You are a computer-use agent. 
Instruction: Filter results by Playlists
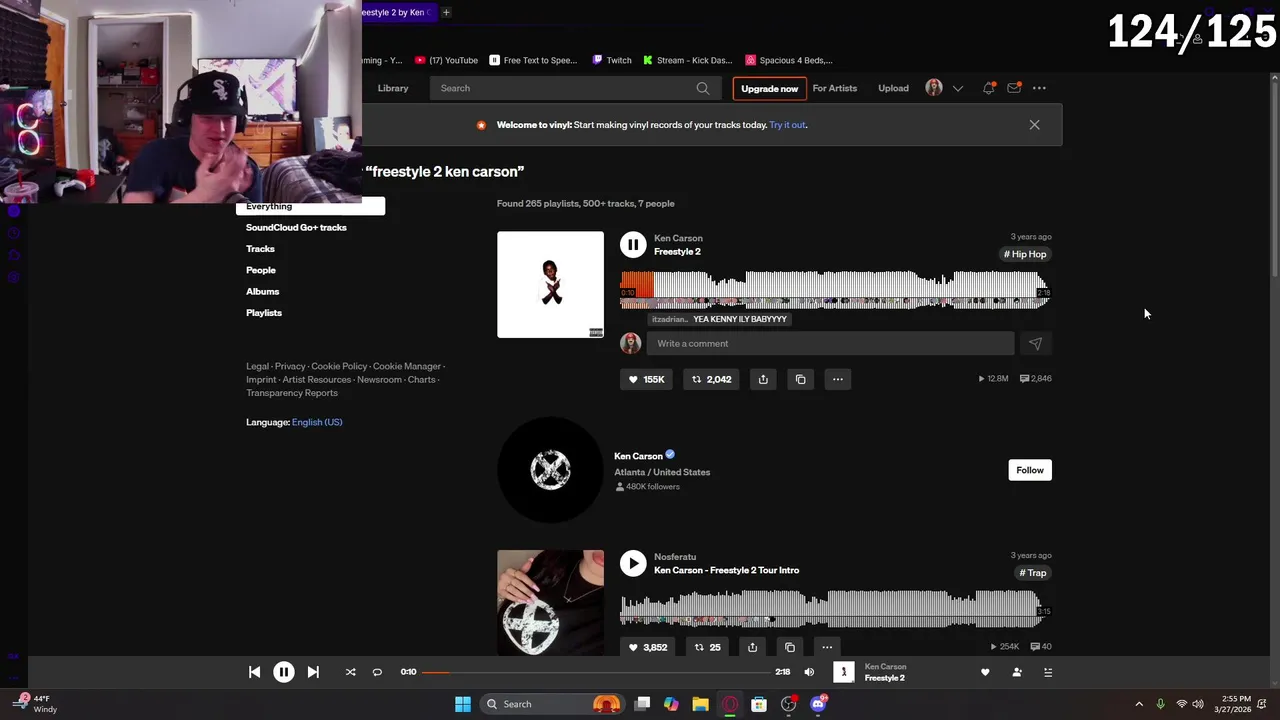pyautogui.click(x=264, y=313)
